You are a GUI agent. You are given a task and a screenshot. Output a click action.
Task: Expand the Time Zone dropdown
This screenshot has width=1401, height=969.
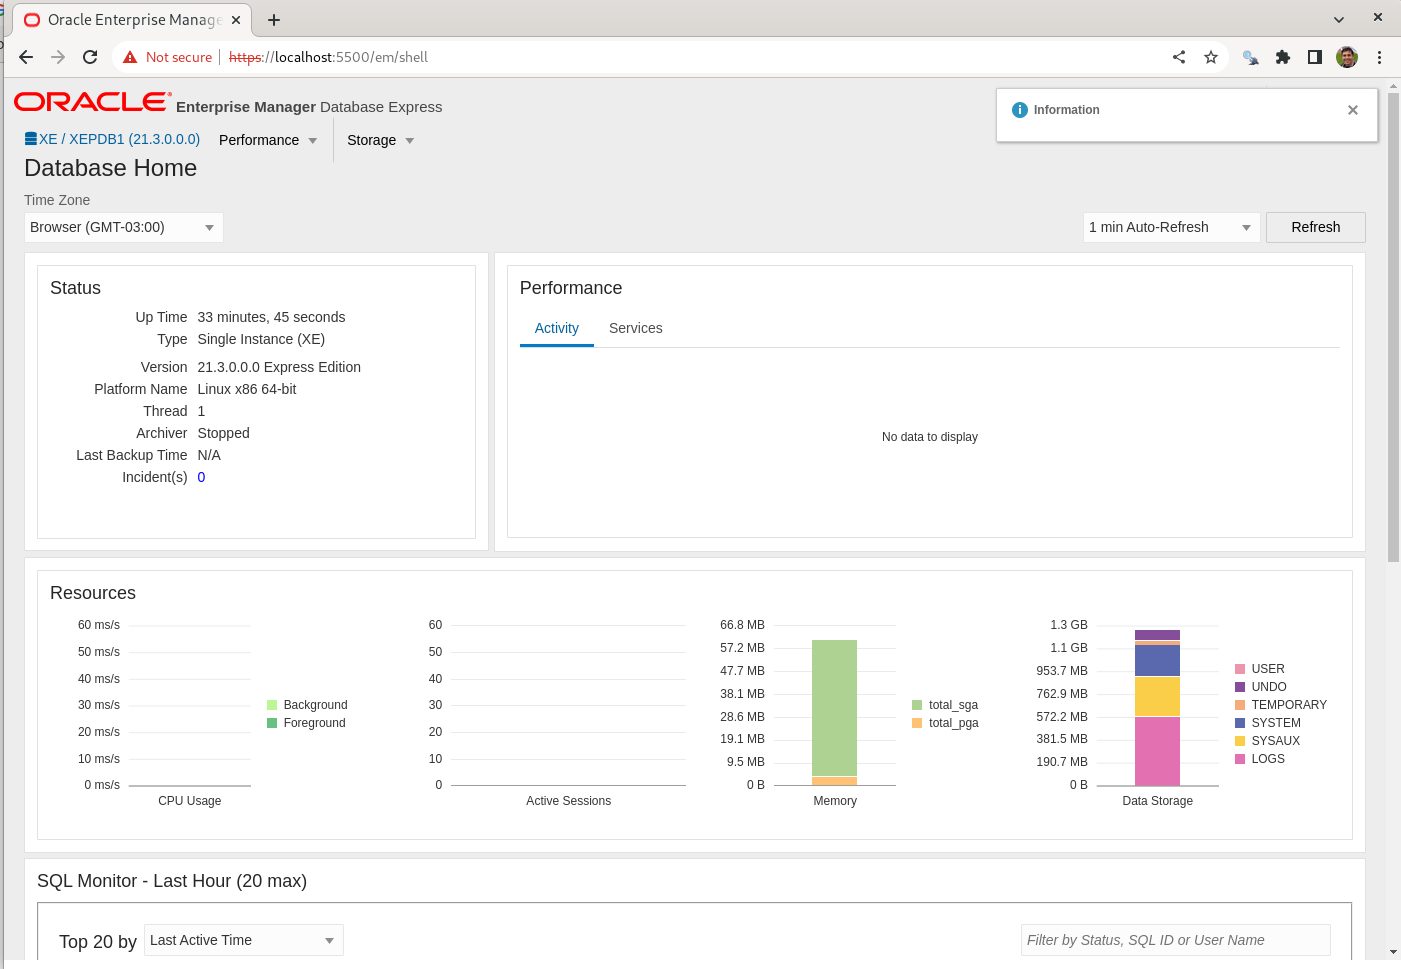pos(123,227)
